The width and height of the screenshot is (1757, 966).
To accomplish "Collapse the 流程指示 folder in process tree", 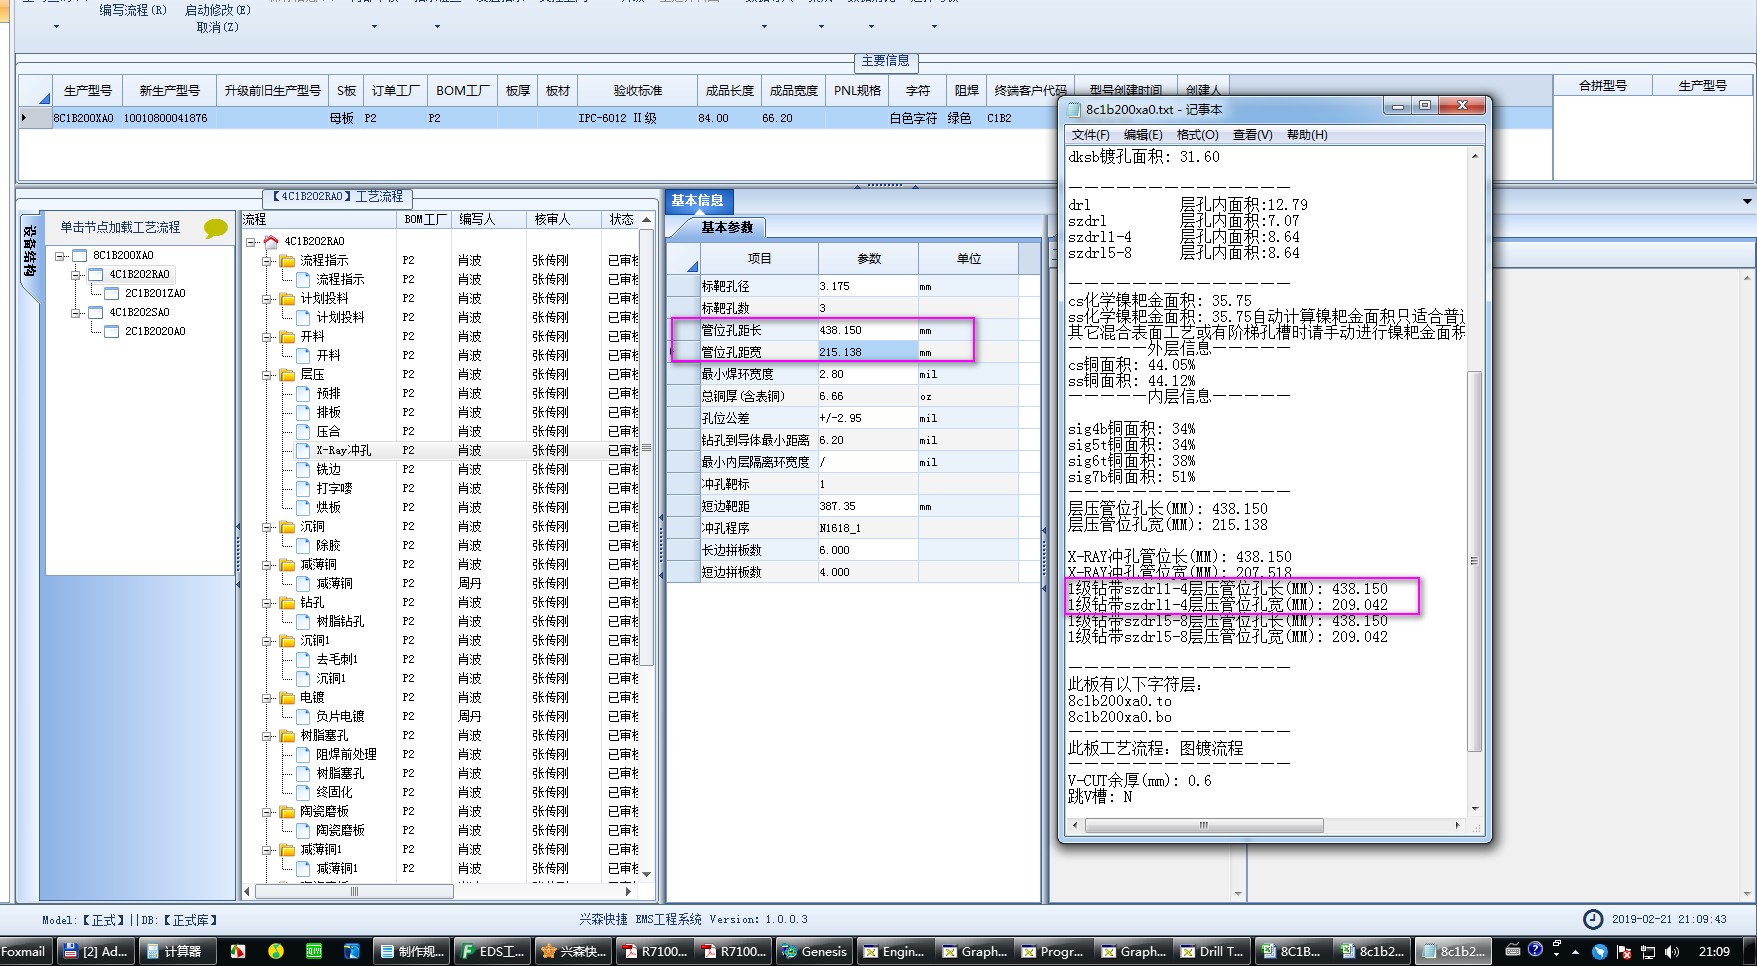I will click(x=268, y=260).
